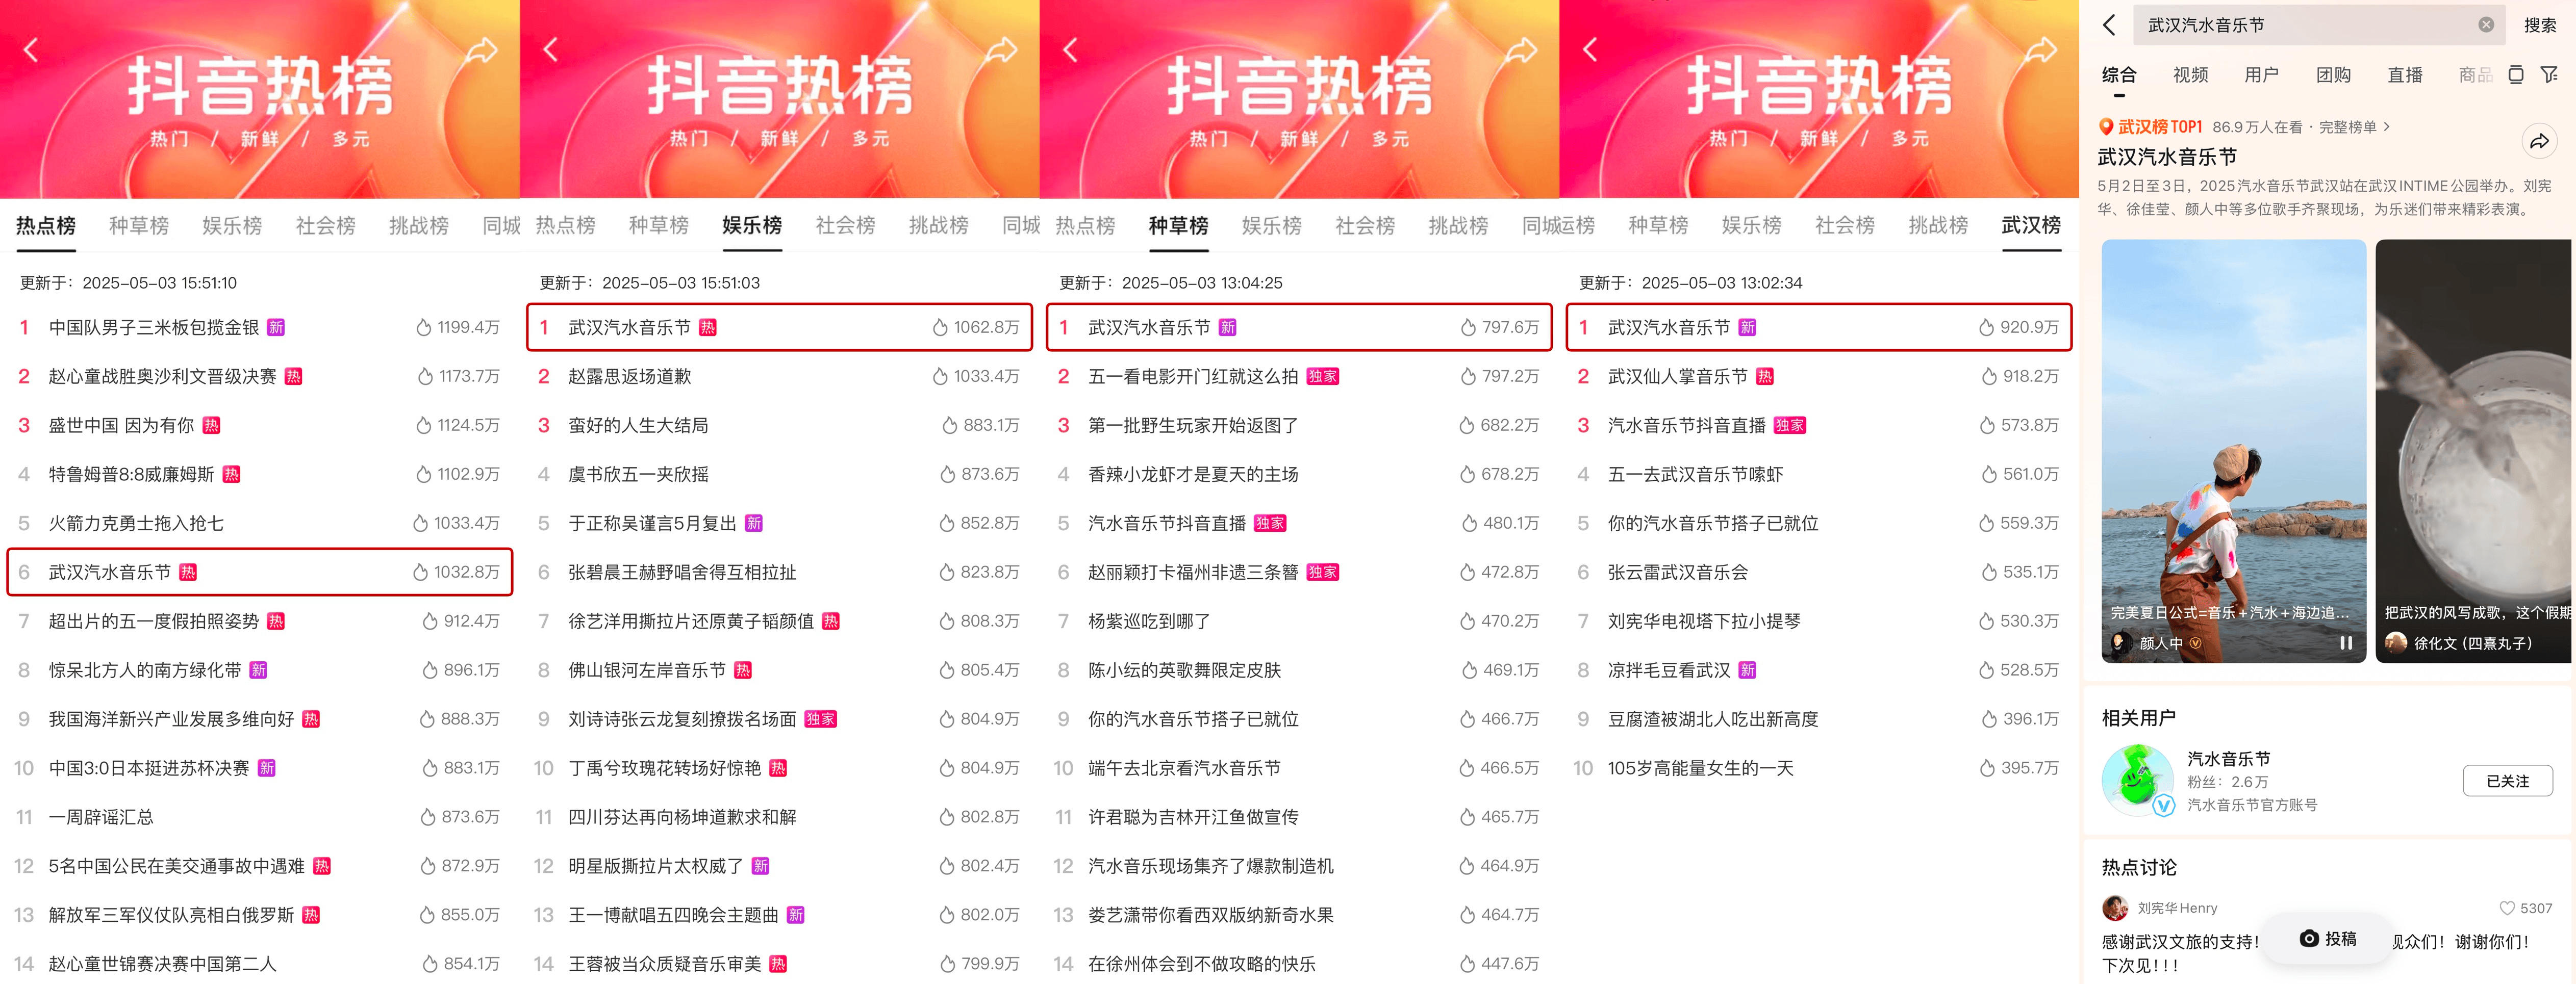Open 中国队男子三米板包揽金银 in 热点榜
This screenshot has height=984, width=2576.
pyautogui.click(x=259, y=328)
